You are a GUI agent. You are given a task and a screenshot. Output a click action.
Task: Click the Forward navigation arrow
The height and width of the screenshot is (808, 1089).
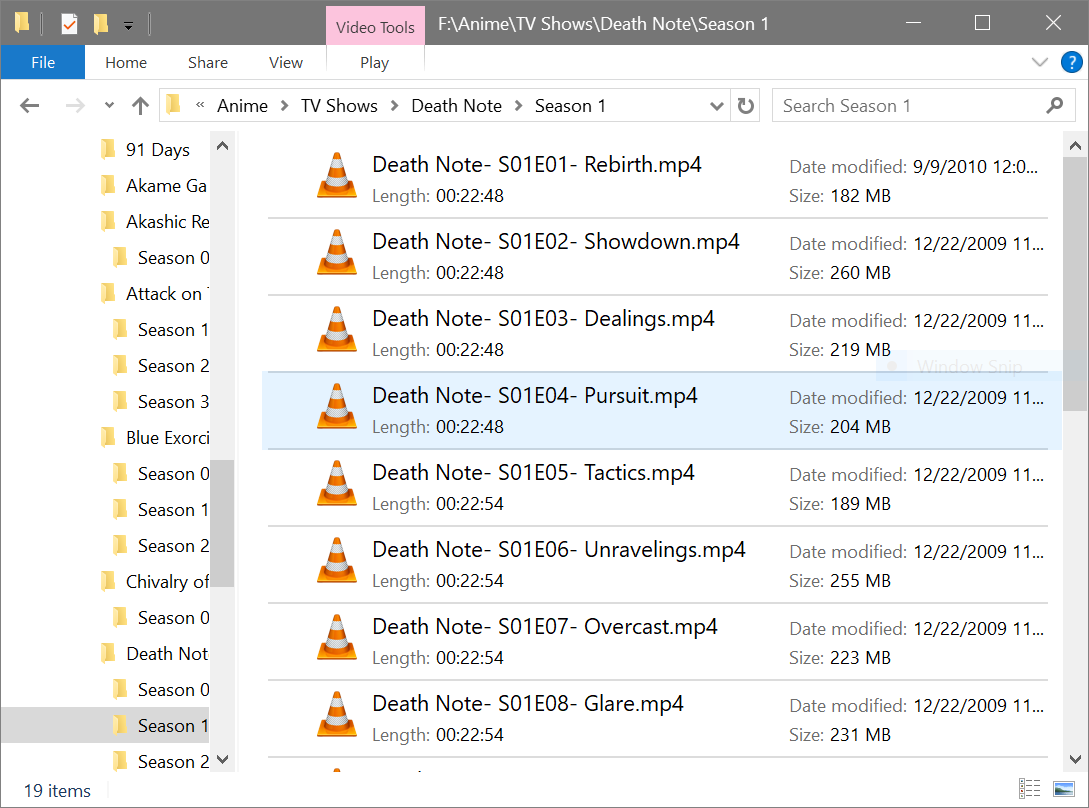click(75, 106)
